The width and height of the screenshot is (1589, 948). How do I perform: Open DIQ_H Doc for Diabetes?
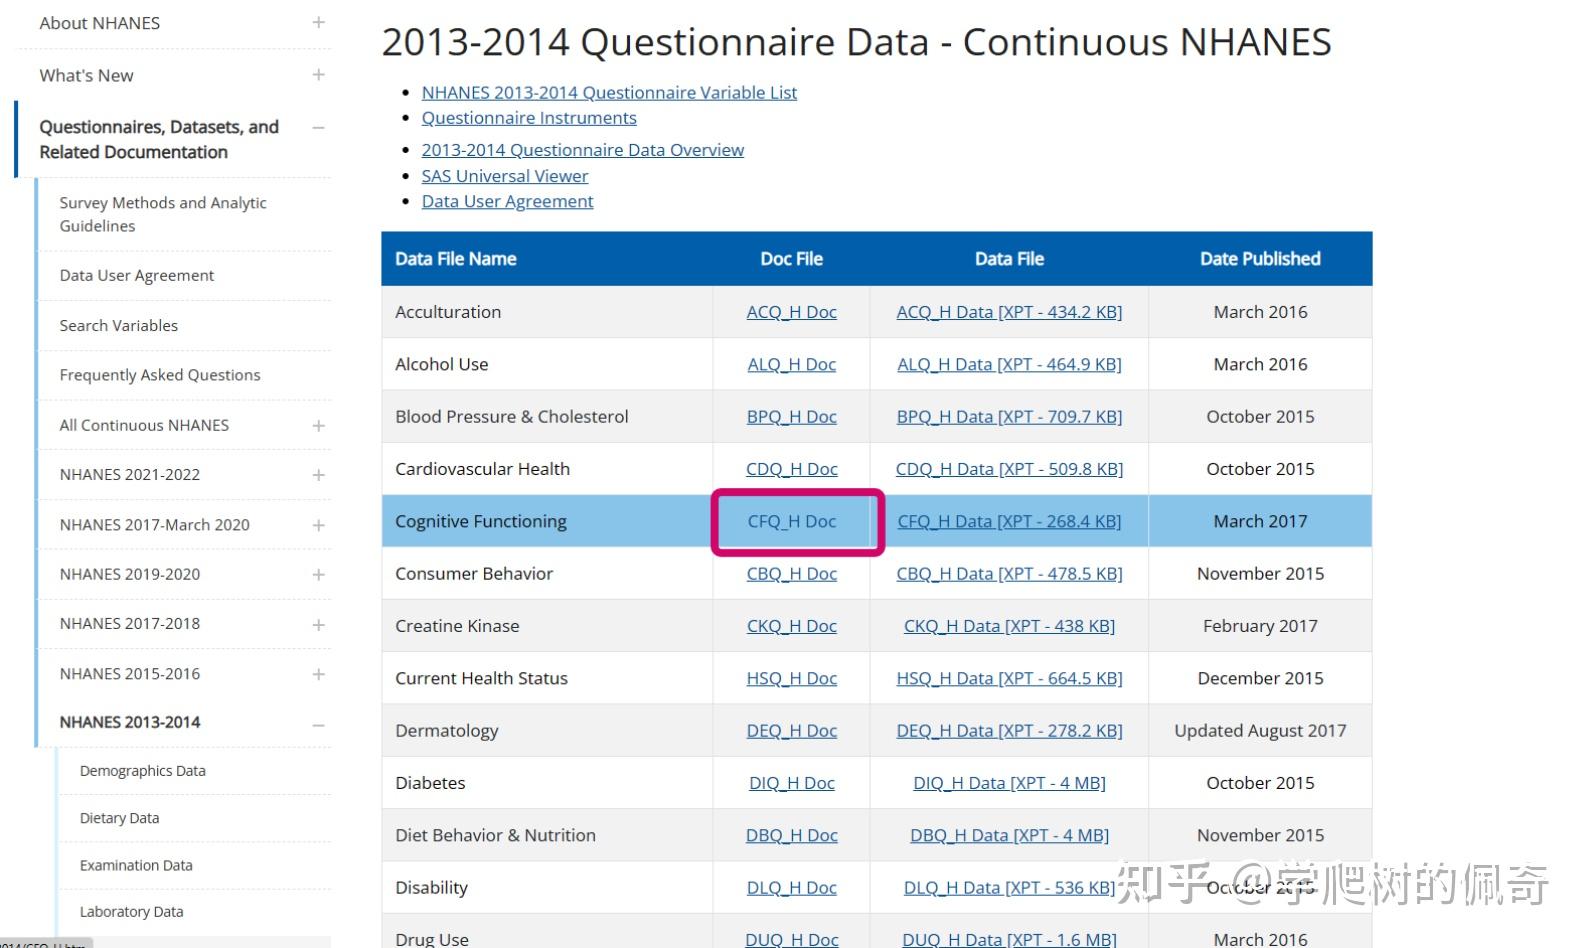tap(791, 783)
